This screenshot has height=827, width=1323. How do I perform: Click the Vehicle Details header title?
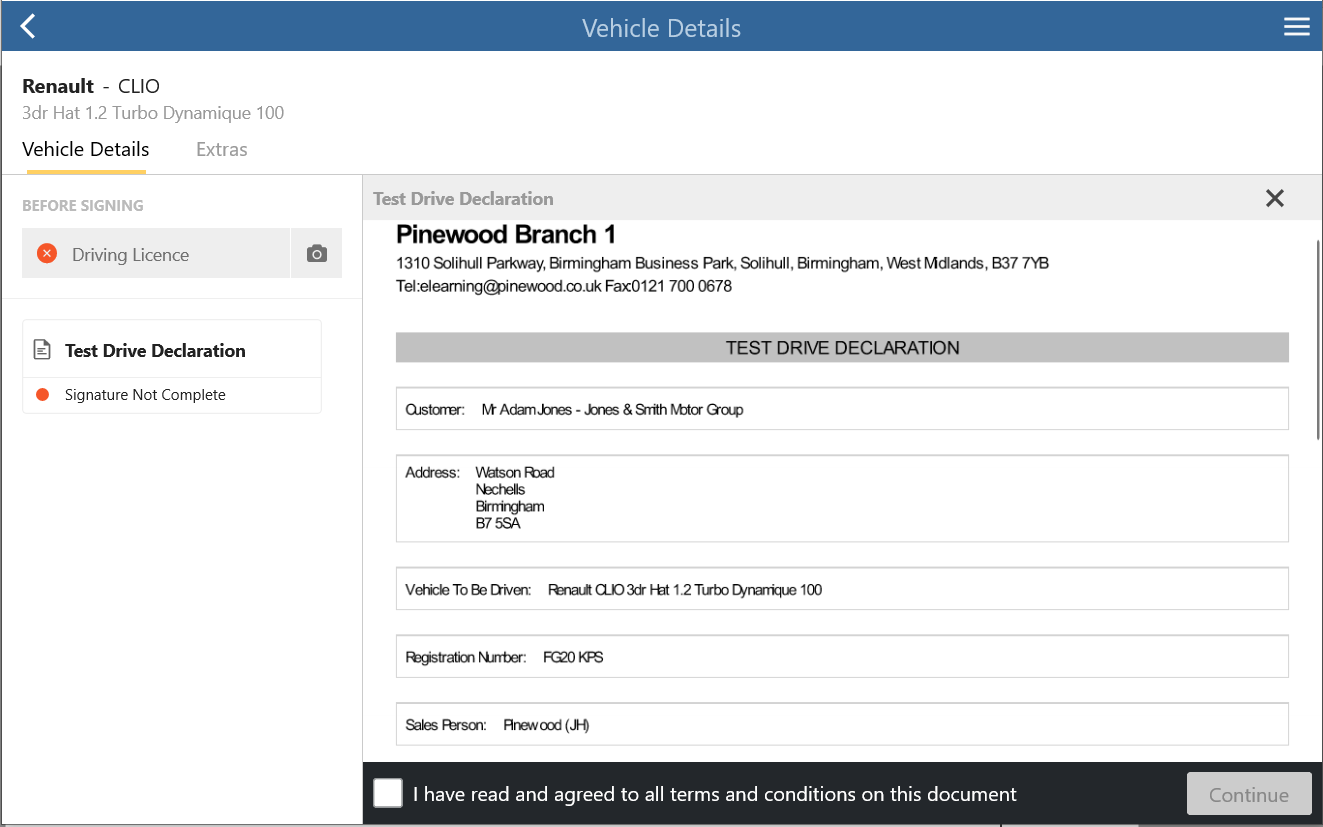(661, 27)
